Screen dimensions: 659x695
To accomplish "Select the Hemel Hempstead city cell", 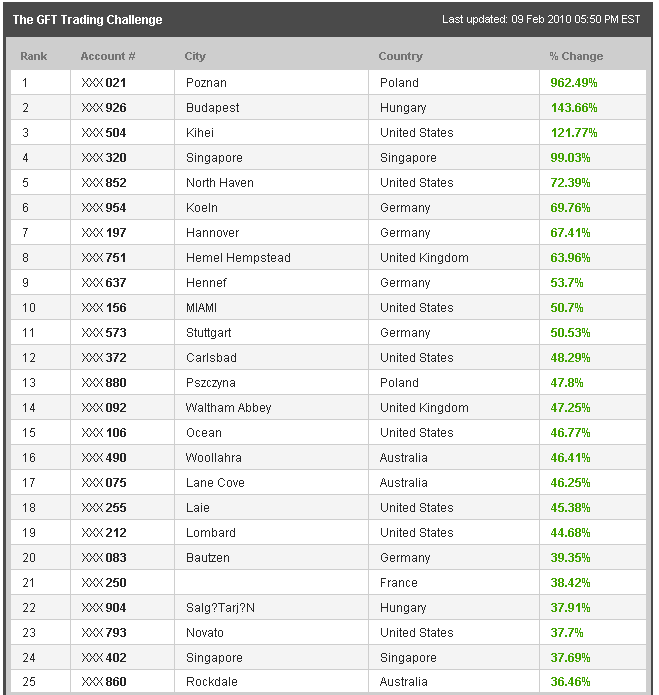I will 238,258.
